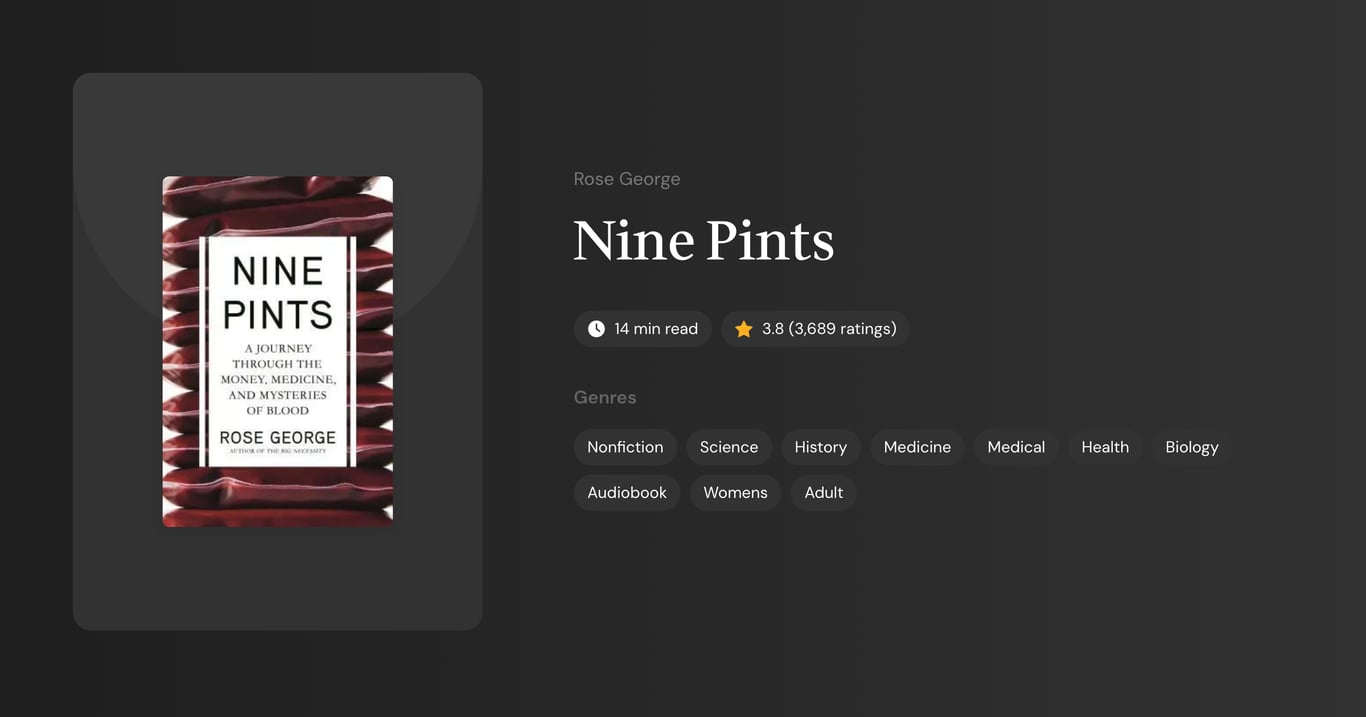Screen dimensions: 1366x717
Task: Open the Health genre tag
Action: tap(1105, 447)
